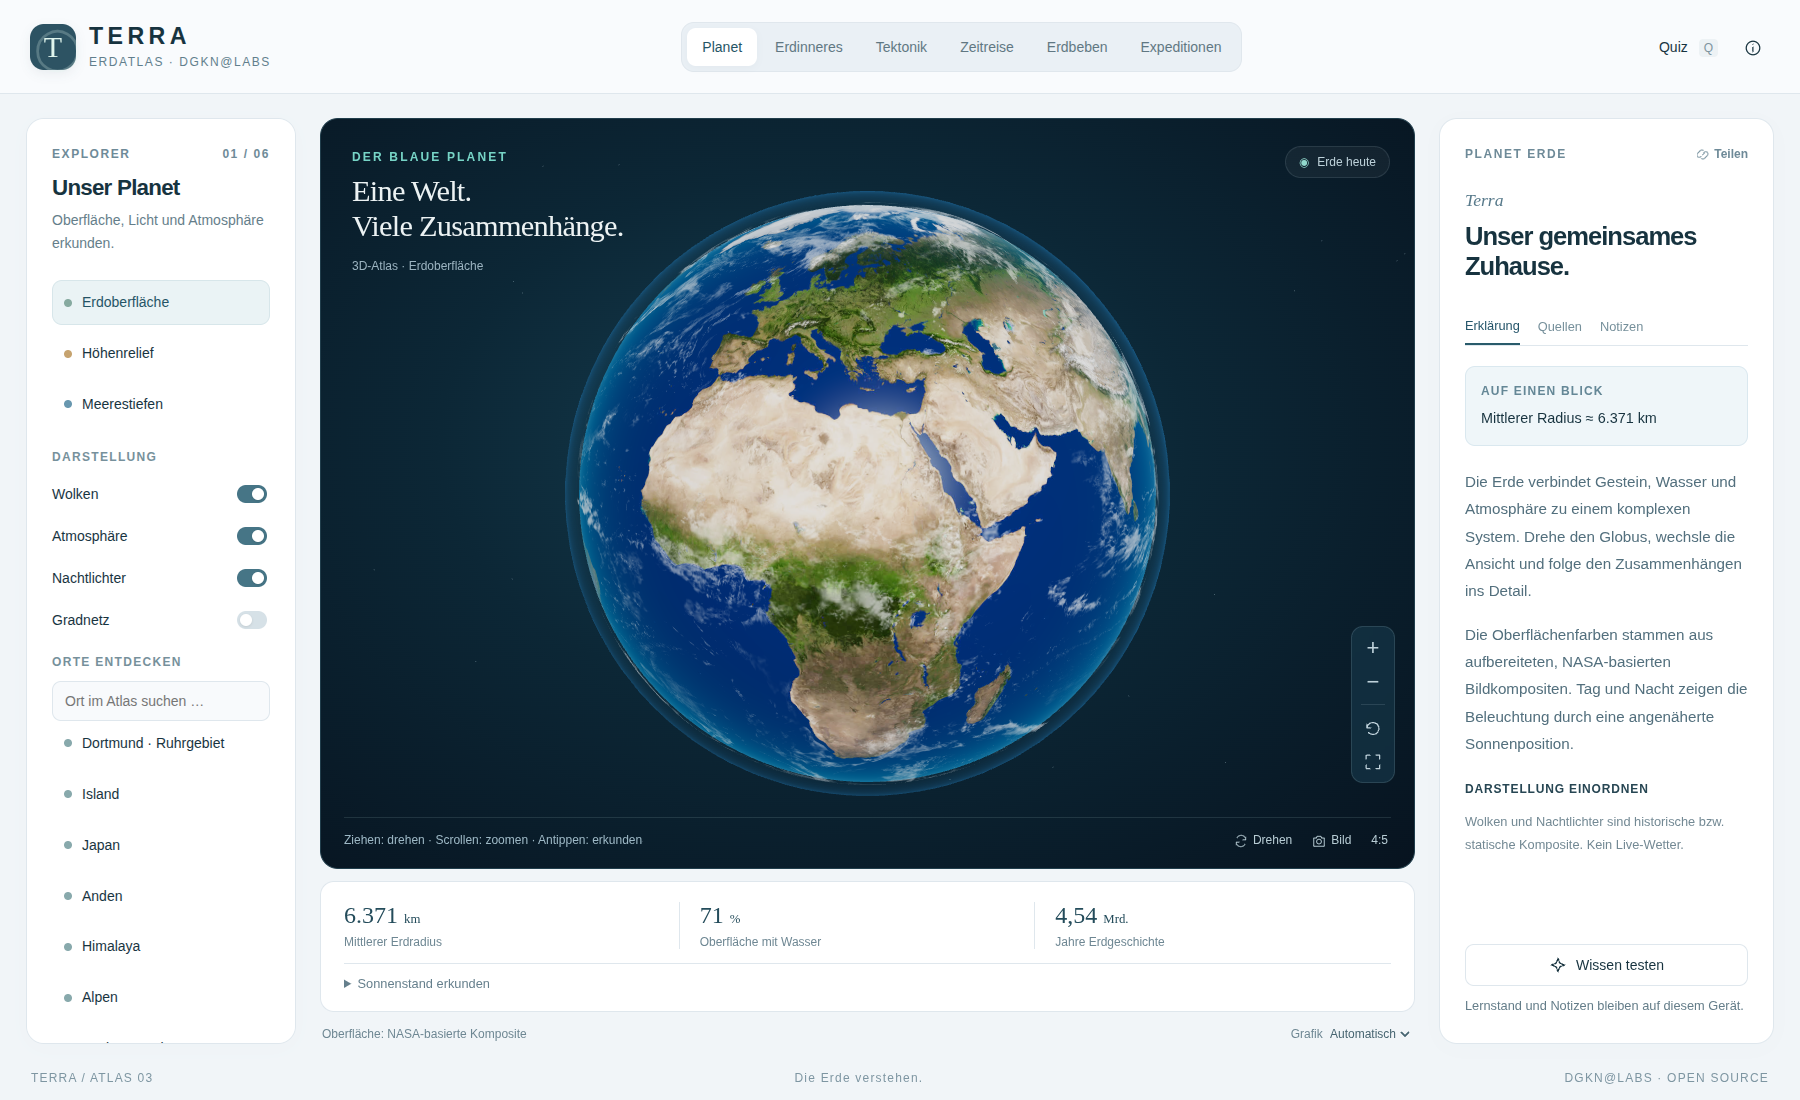Focus the Ort im Atlas suchen field

[x=161, y=701]
